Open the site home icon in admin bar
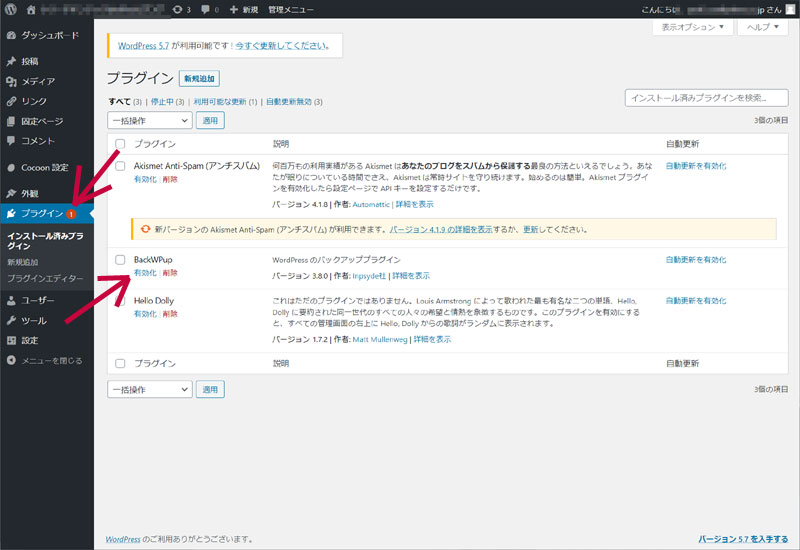Viewport: 800px width, 550px height. 31,9
